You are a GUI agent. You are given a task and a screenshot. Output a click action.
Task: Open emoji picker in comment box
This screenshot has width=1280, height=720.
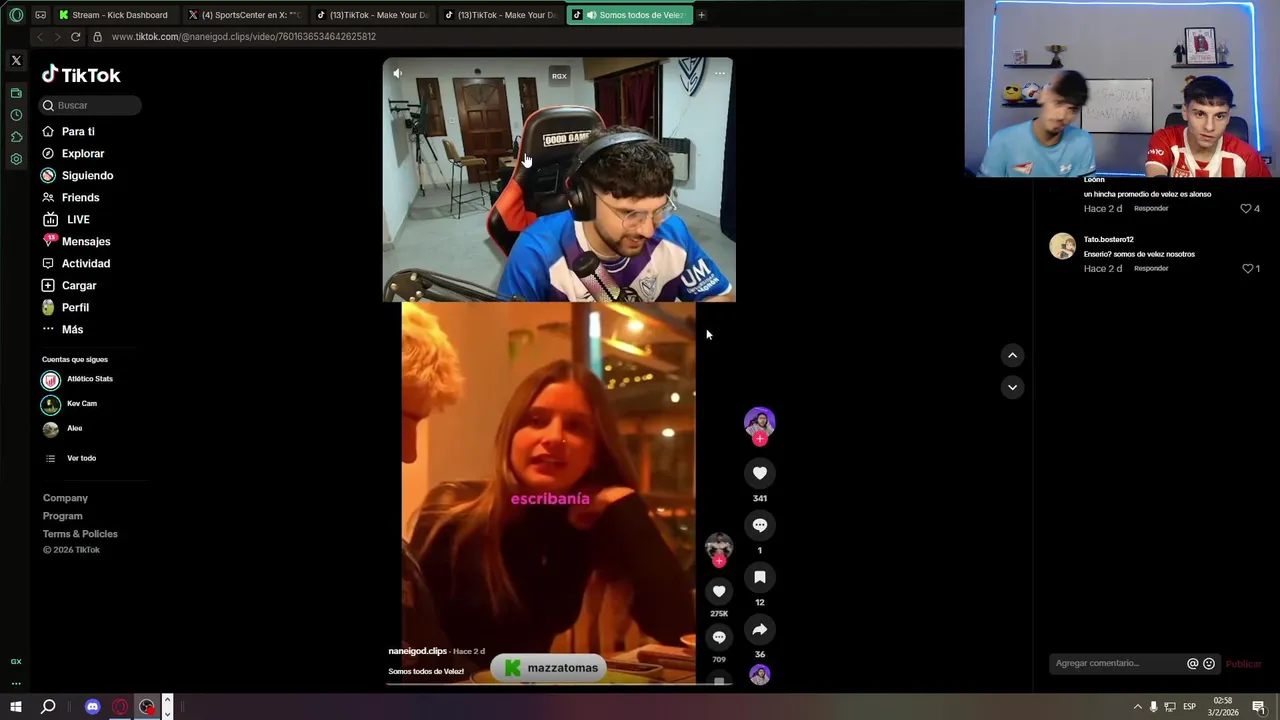(1209, 664)
